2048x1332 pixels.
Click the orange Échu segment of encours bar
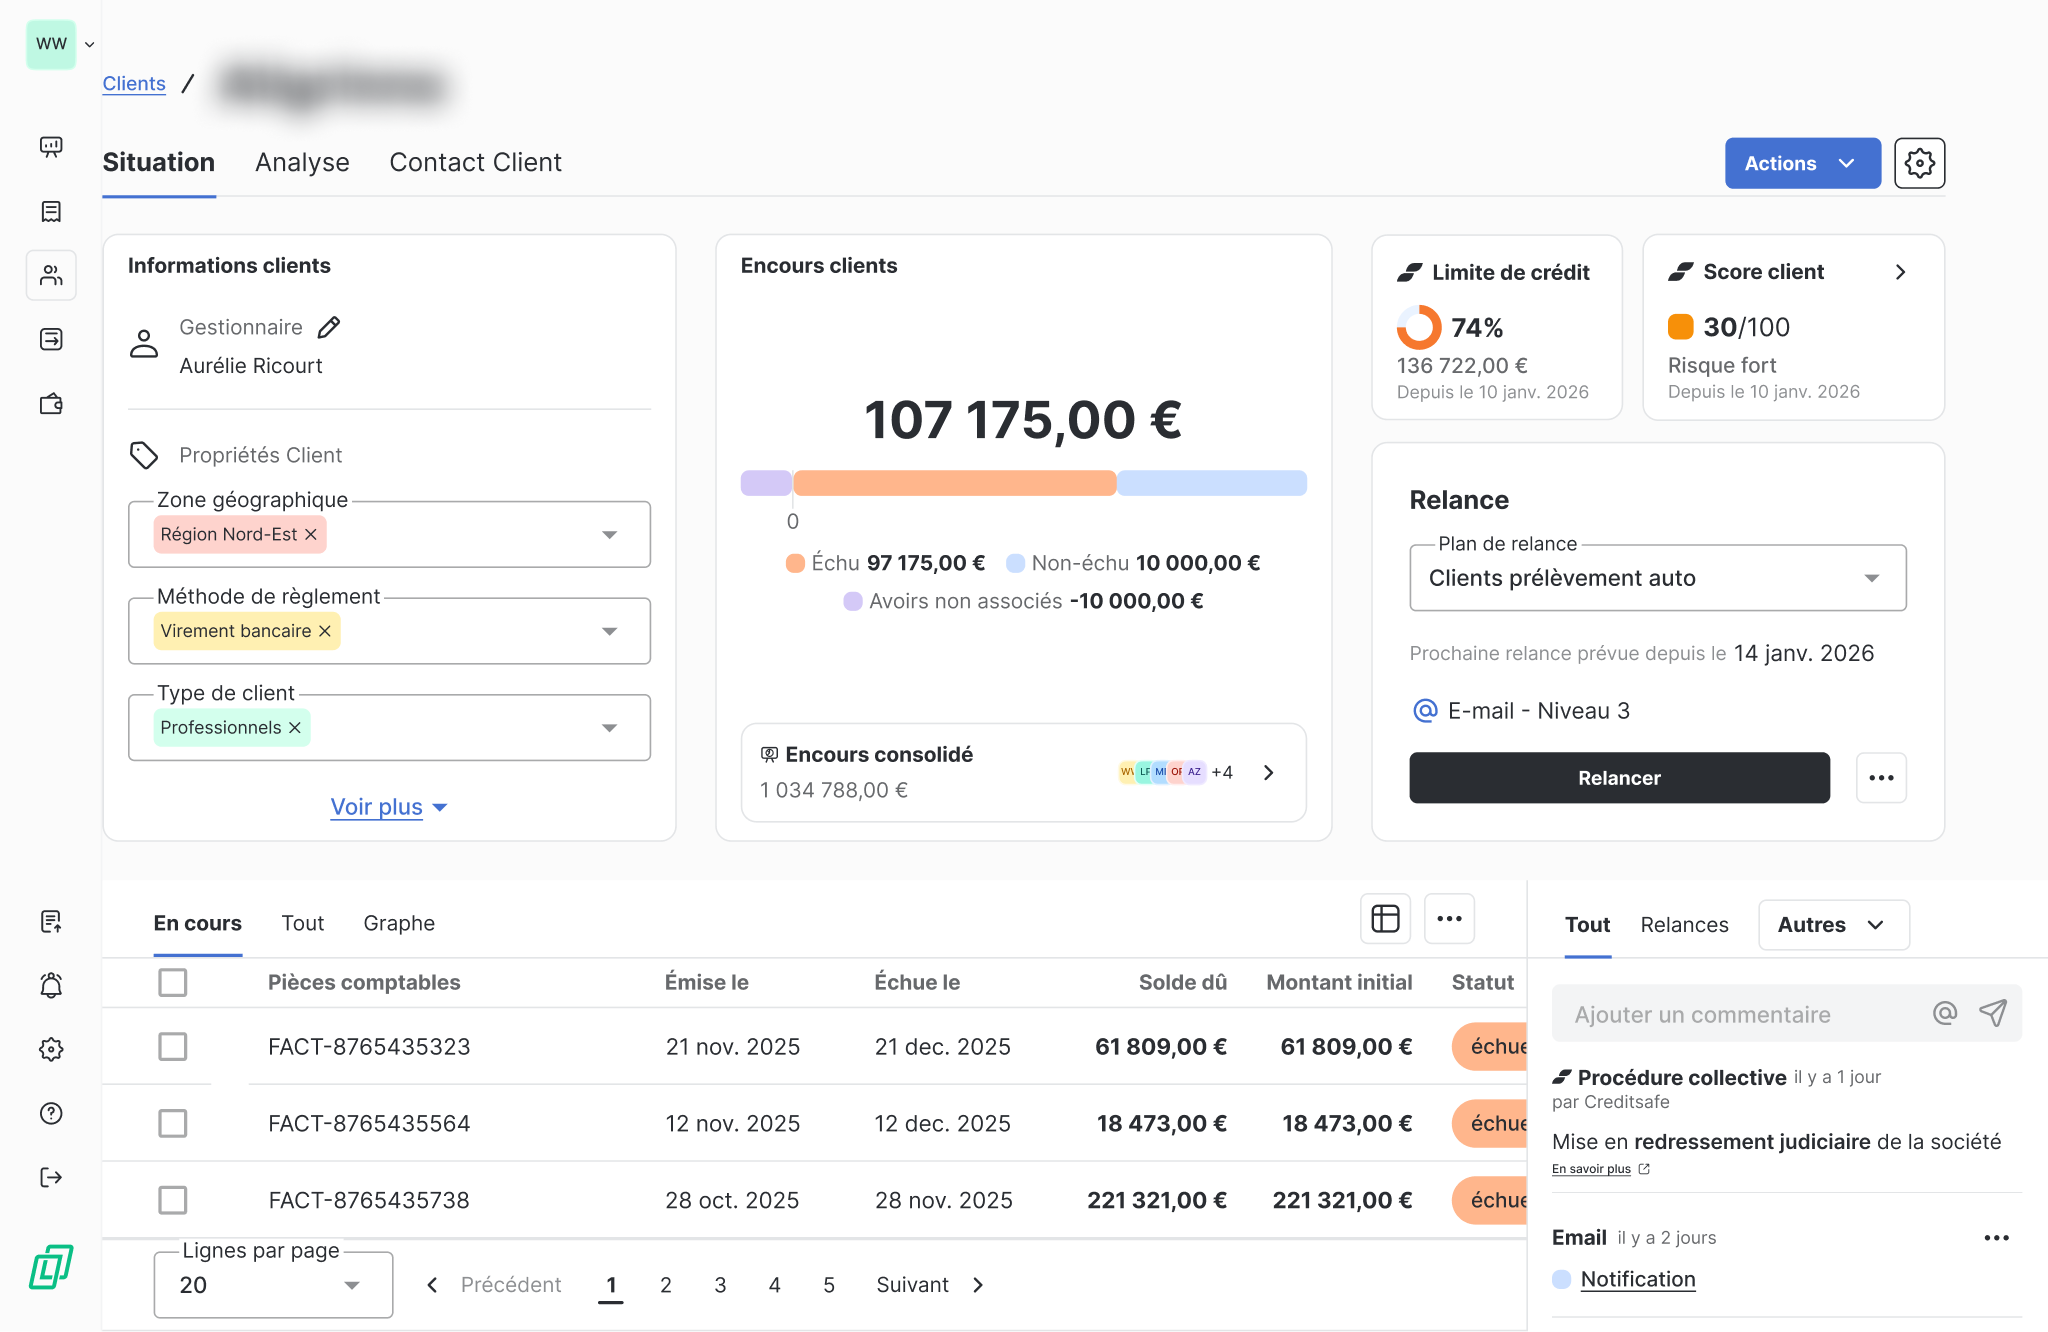tap(954, 483)
